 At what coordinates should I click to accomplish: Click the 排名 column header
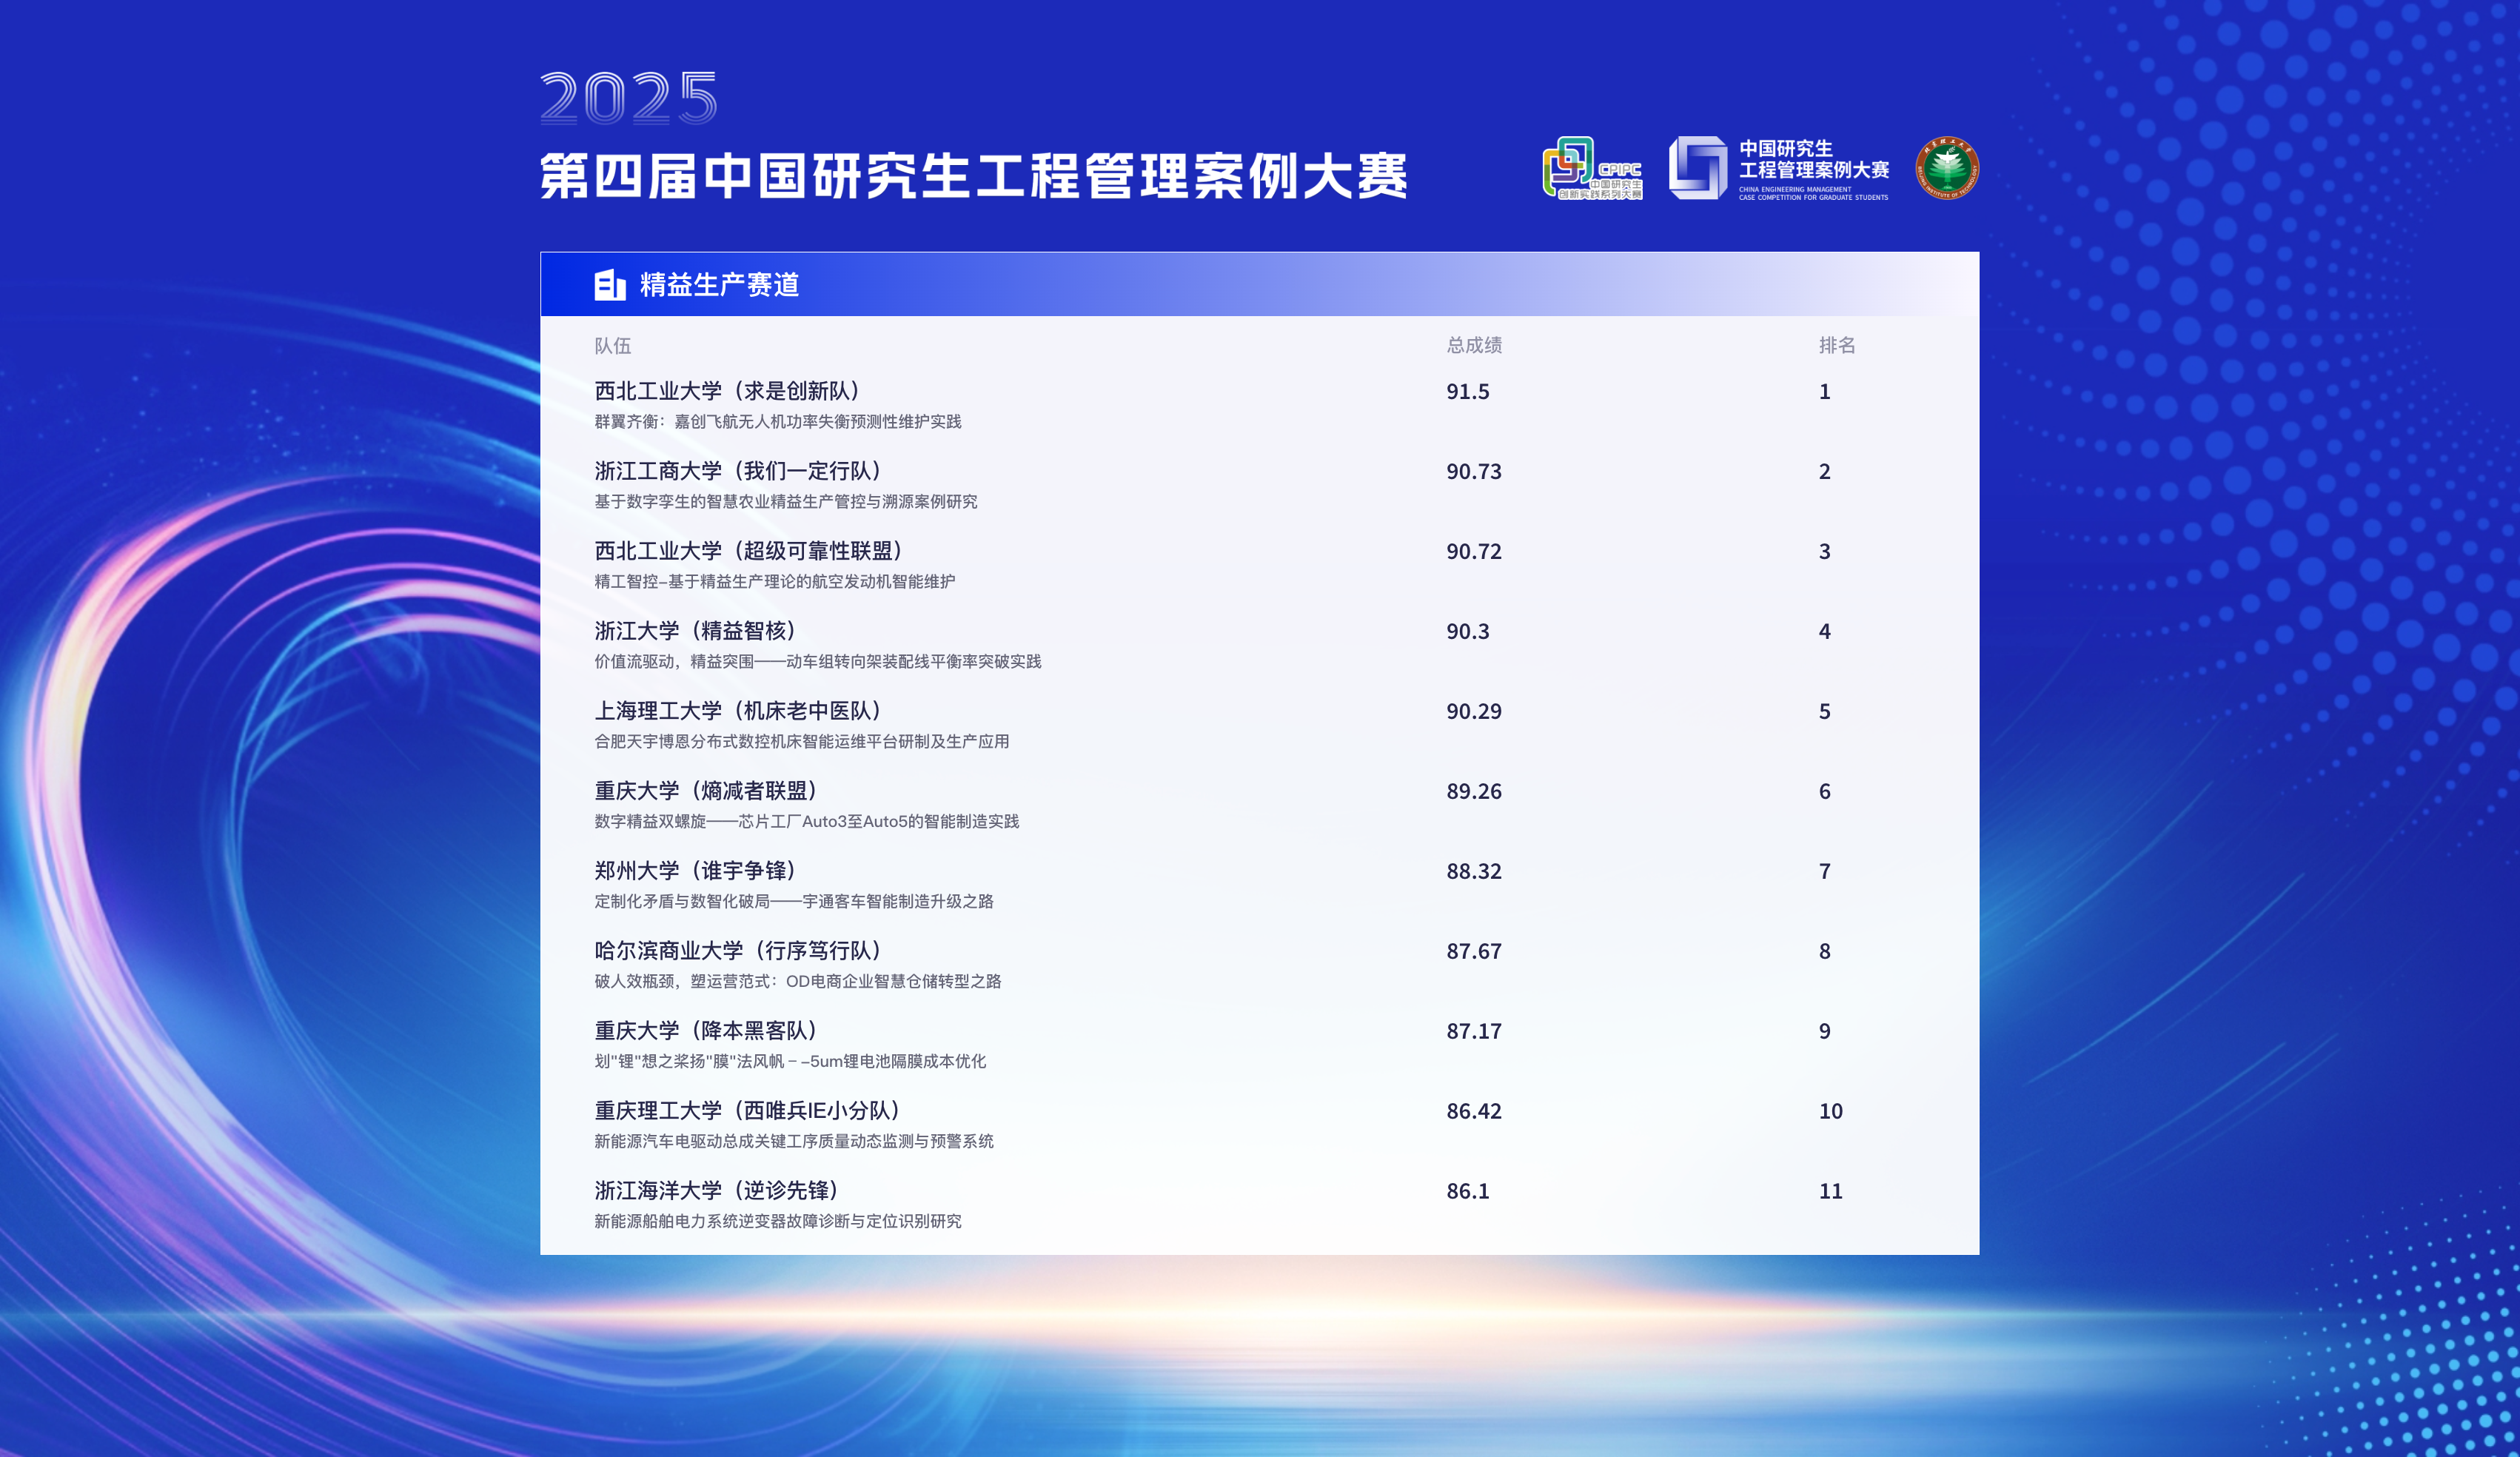(x=1836, y=346)
